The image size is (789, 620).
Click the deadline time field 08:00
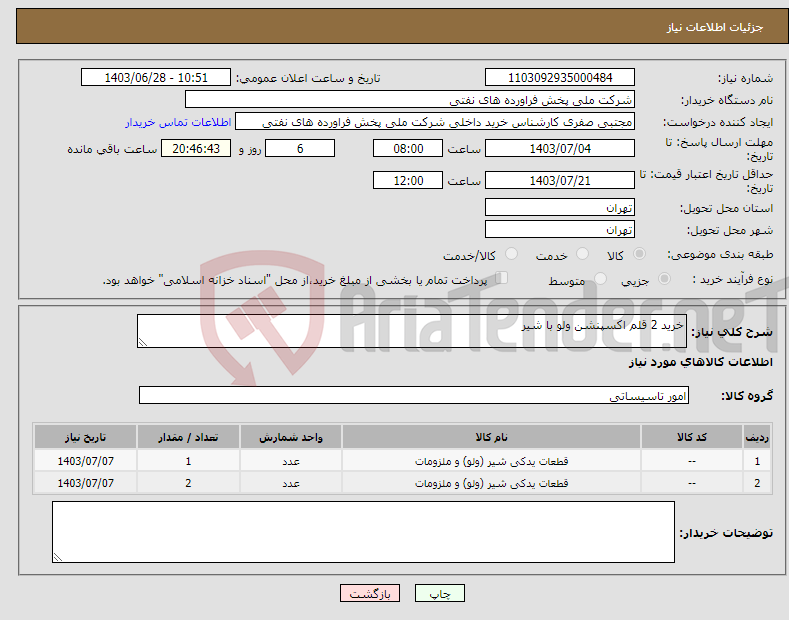(x=408, y=148)
